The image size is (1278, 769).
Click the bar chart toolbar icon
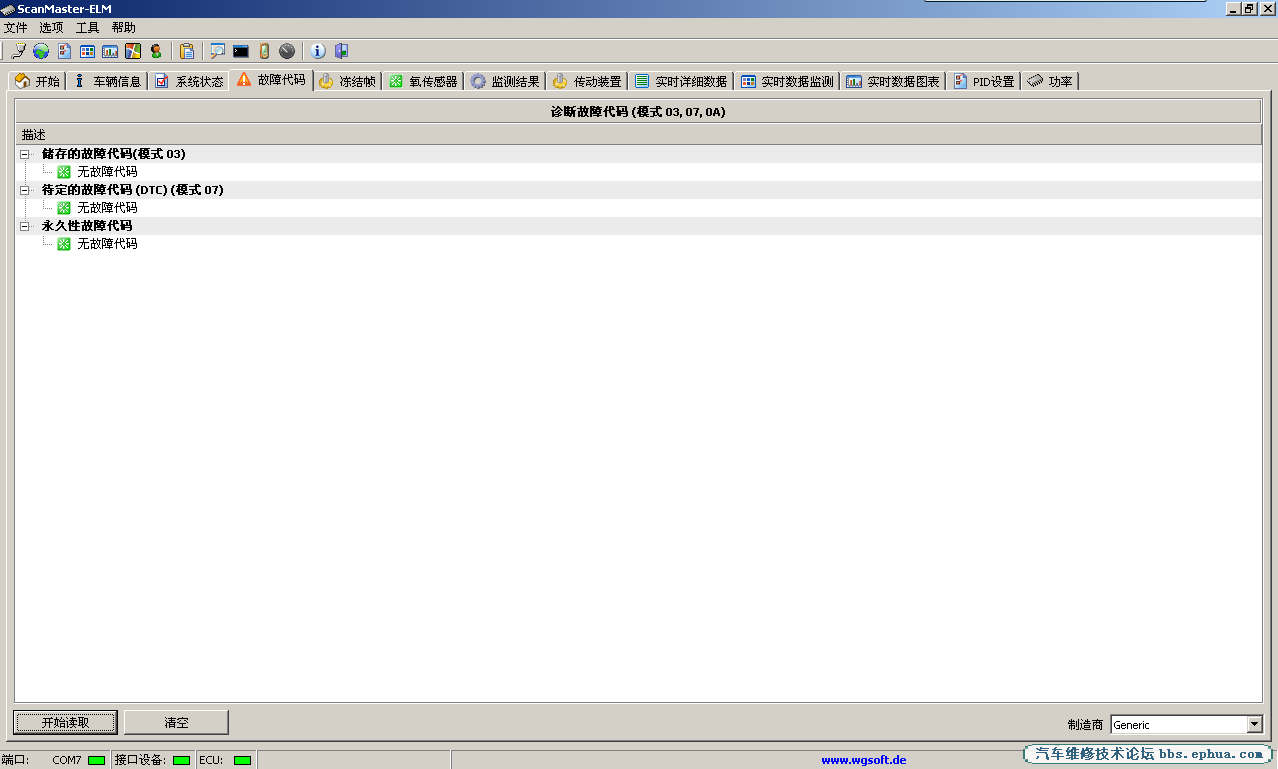click(110, 51)
